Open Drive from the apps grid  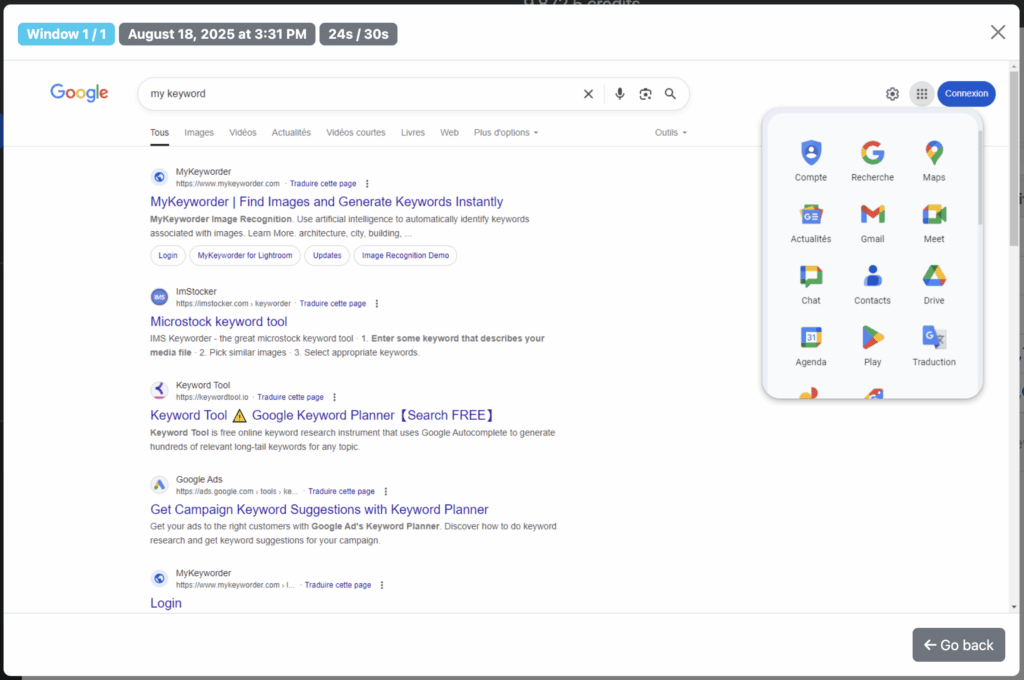(934, 283)
